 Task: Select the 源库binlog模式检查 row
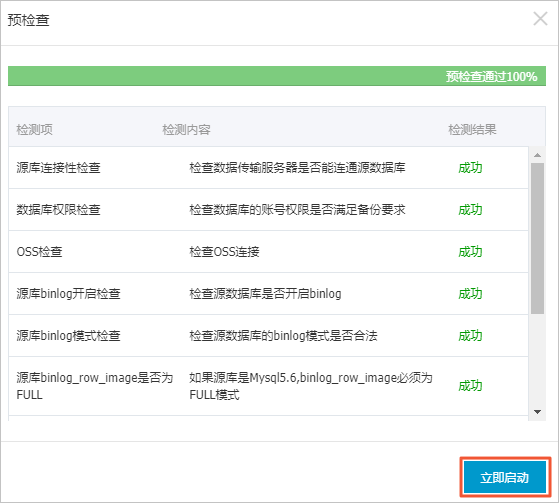tap(268, 336)
